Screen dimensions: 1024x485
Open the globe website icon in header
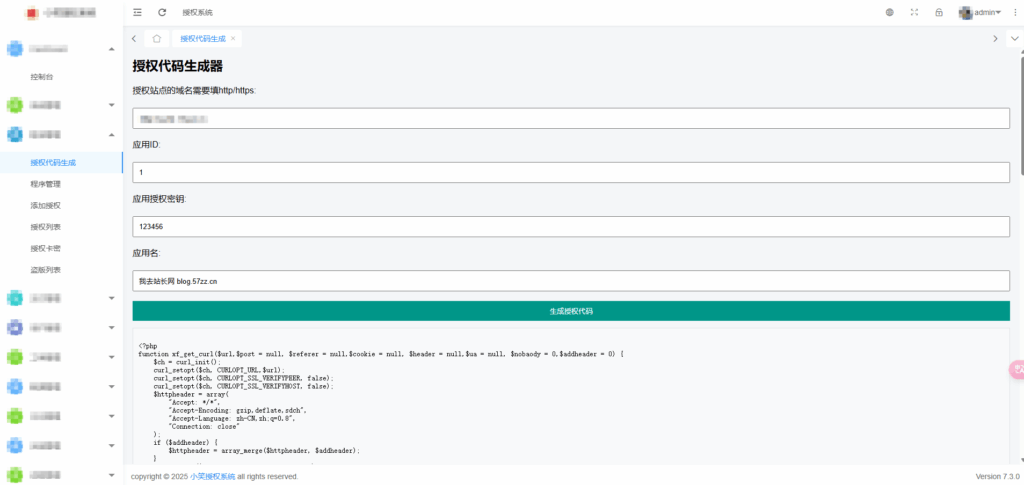890,13
